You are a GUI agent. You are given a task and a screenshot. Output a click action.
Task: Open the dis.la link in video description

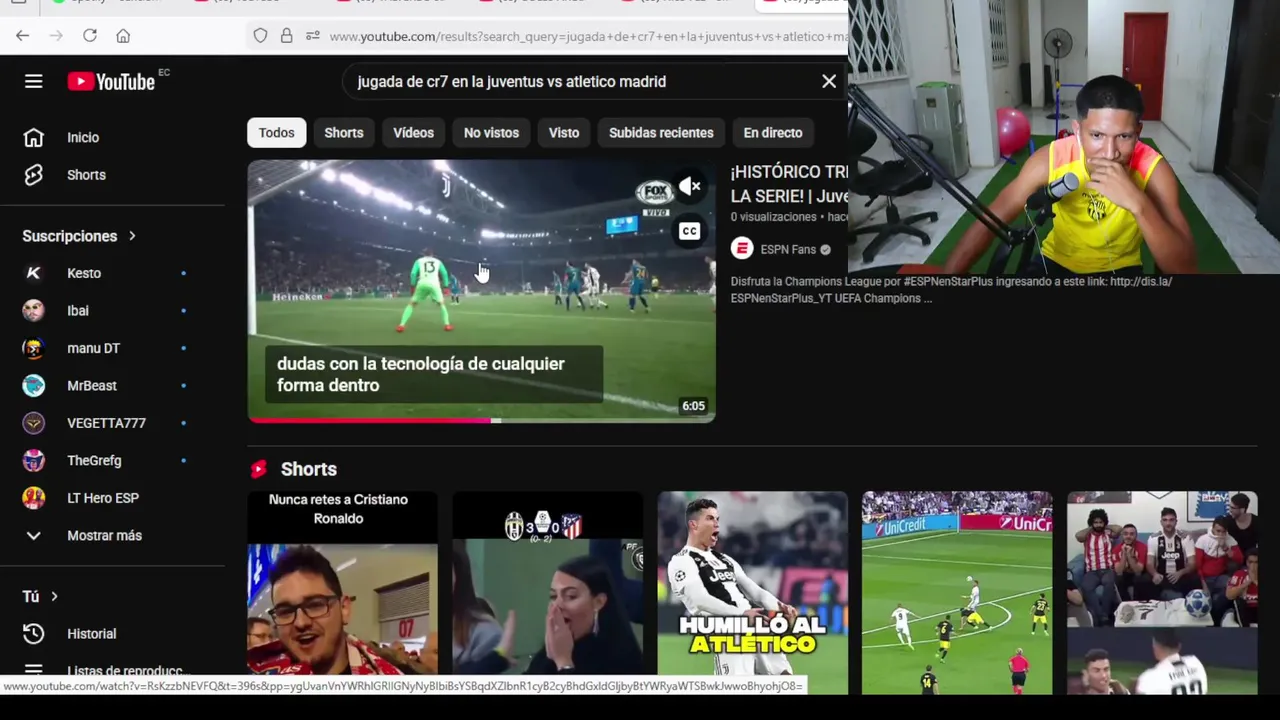click(x=1140, y=282)
